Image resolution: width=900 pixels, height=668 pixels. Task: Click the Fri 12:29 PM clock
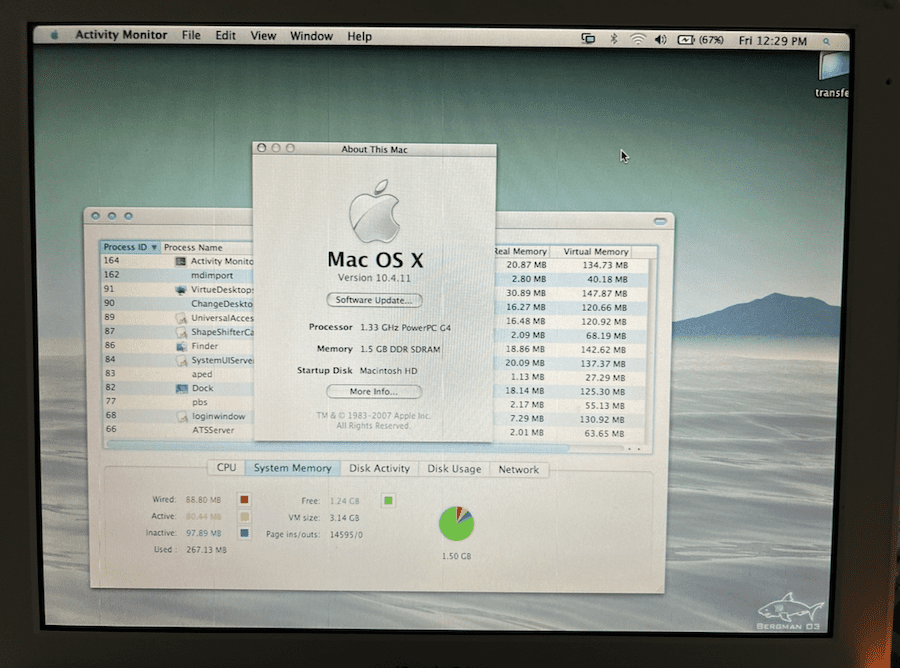tap(773, 41)
